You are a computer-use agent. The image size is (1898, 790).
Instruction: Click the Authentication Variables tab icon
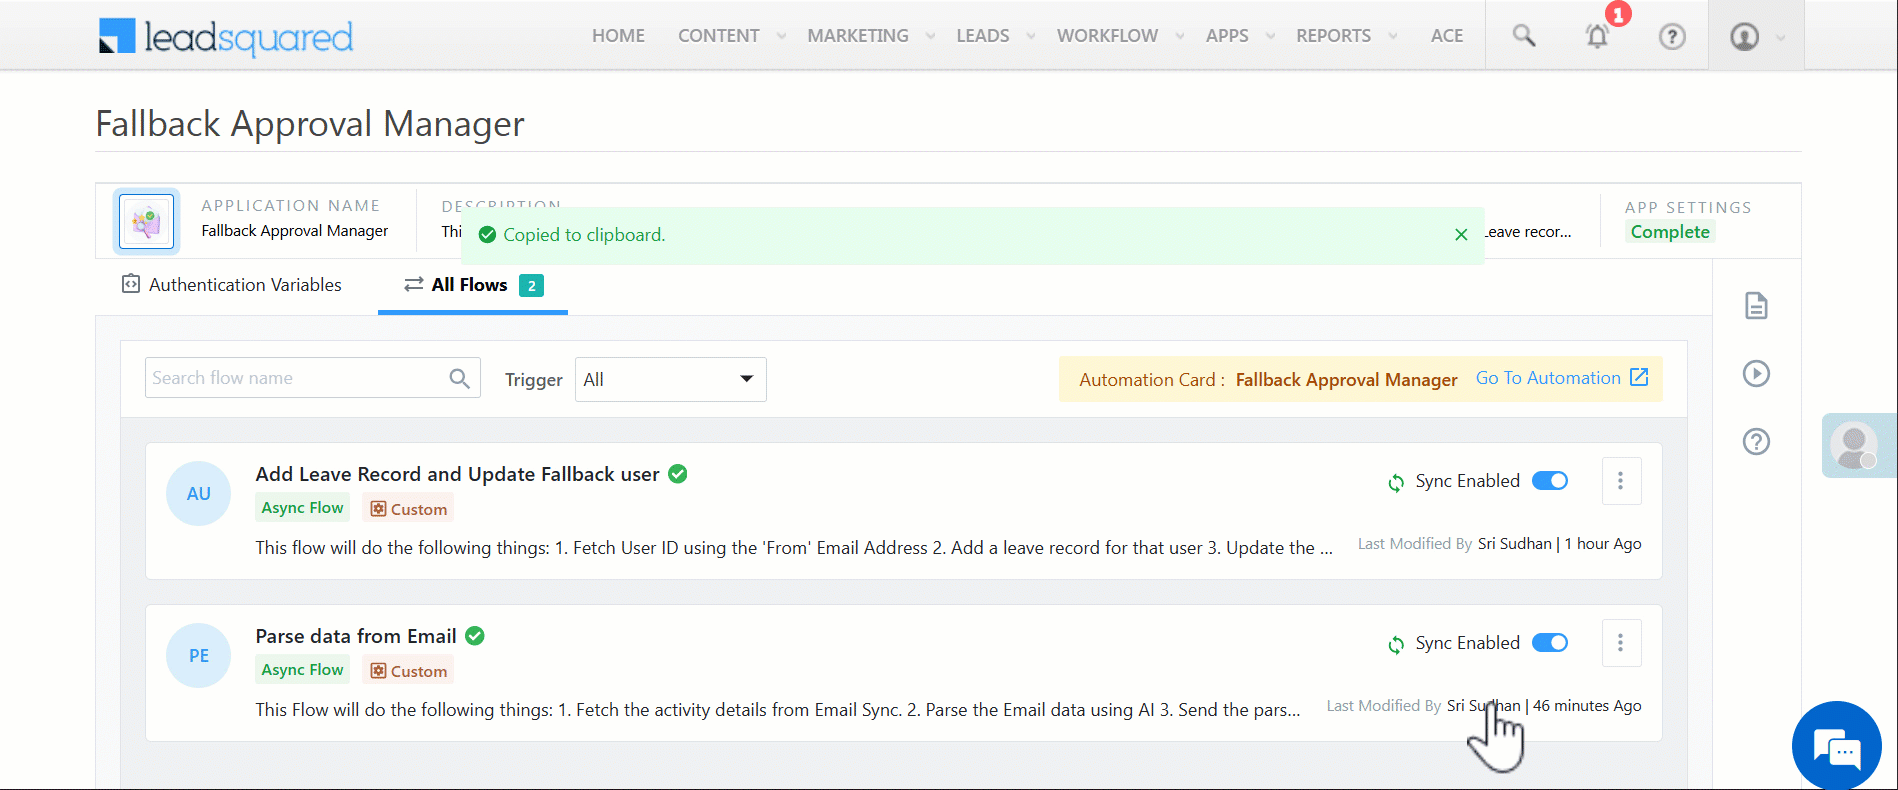click(x=131, y=284)
